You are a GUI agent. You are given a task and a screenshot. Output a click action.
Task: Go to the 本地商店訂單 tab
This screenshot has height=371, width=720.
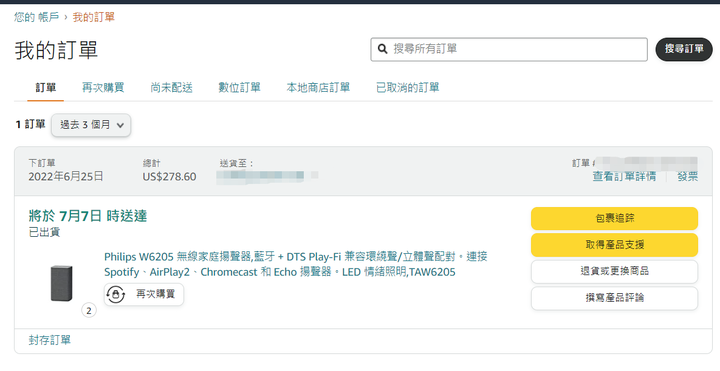318,87
